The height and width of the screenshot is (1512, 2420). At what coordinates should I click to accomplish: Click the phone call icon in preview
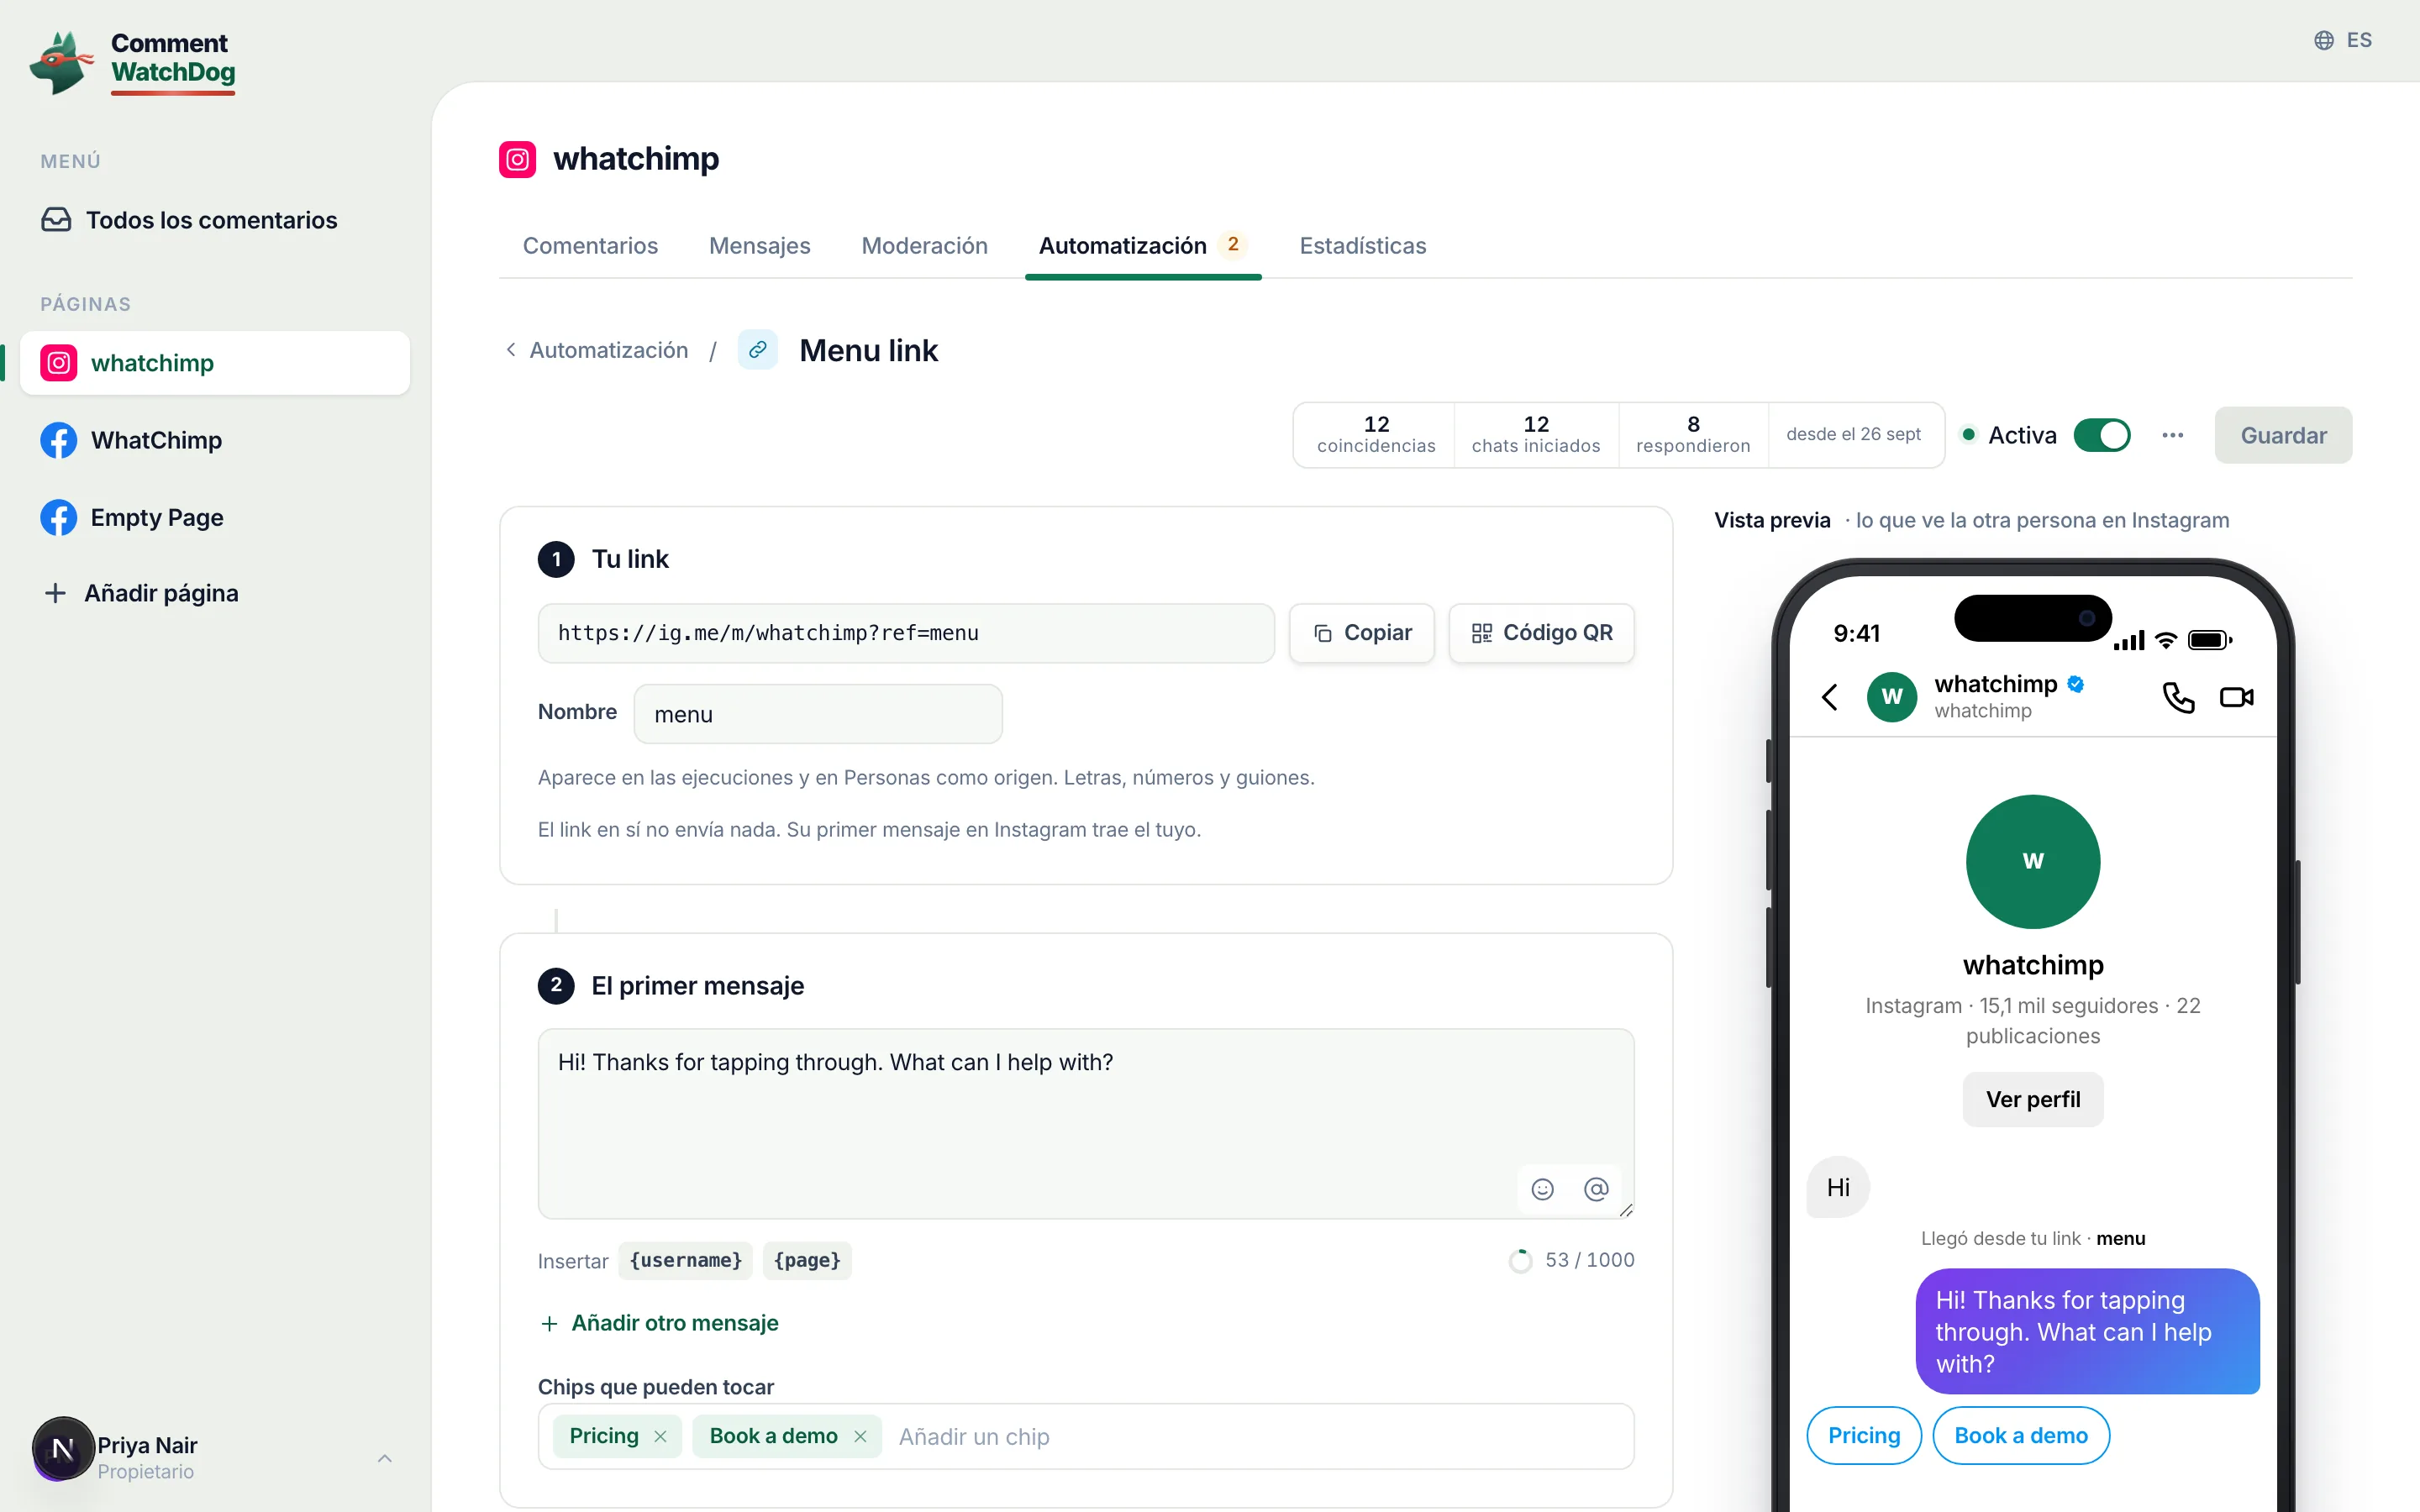(x=2178, y=697)
